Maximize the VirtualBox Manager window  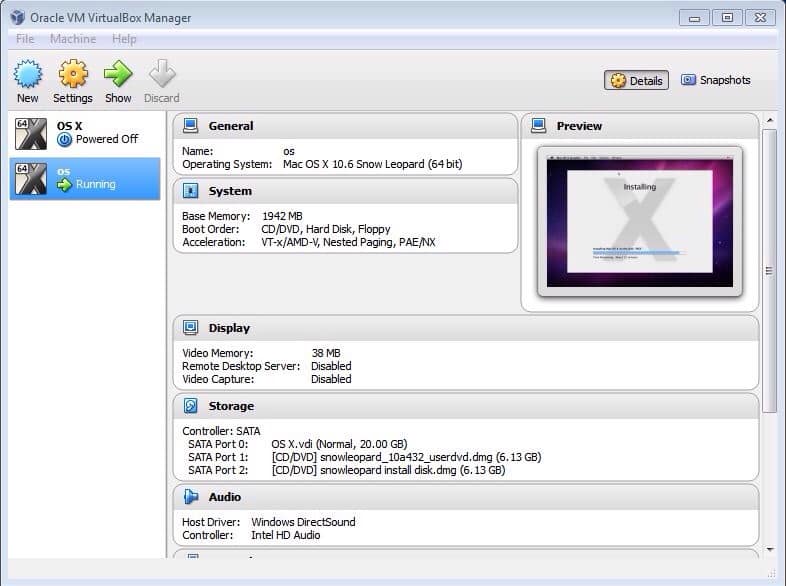tap(727, 18)
